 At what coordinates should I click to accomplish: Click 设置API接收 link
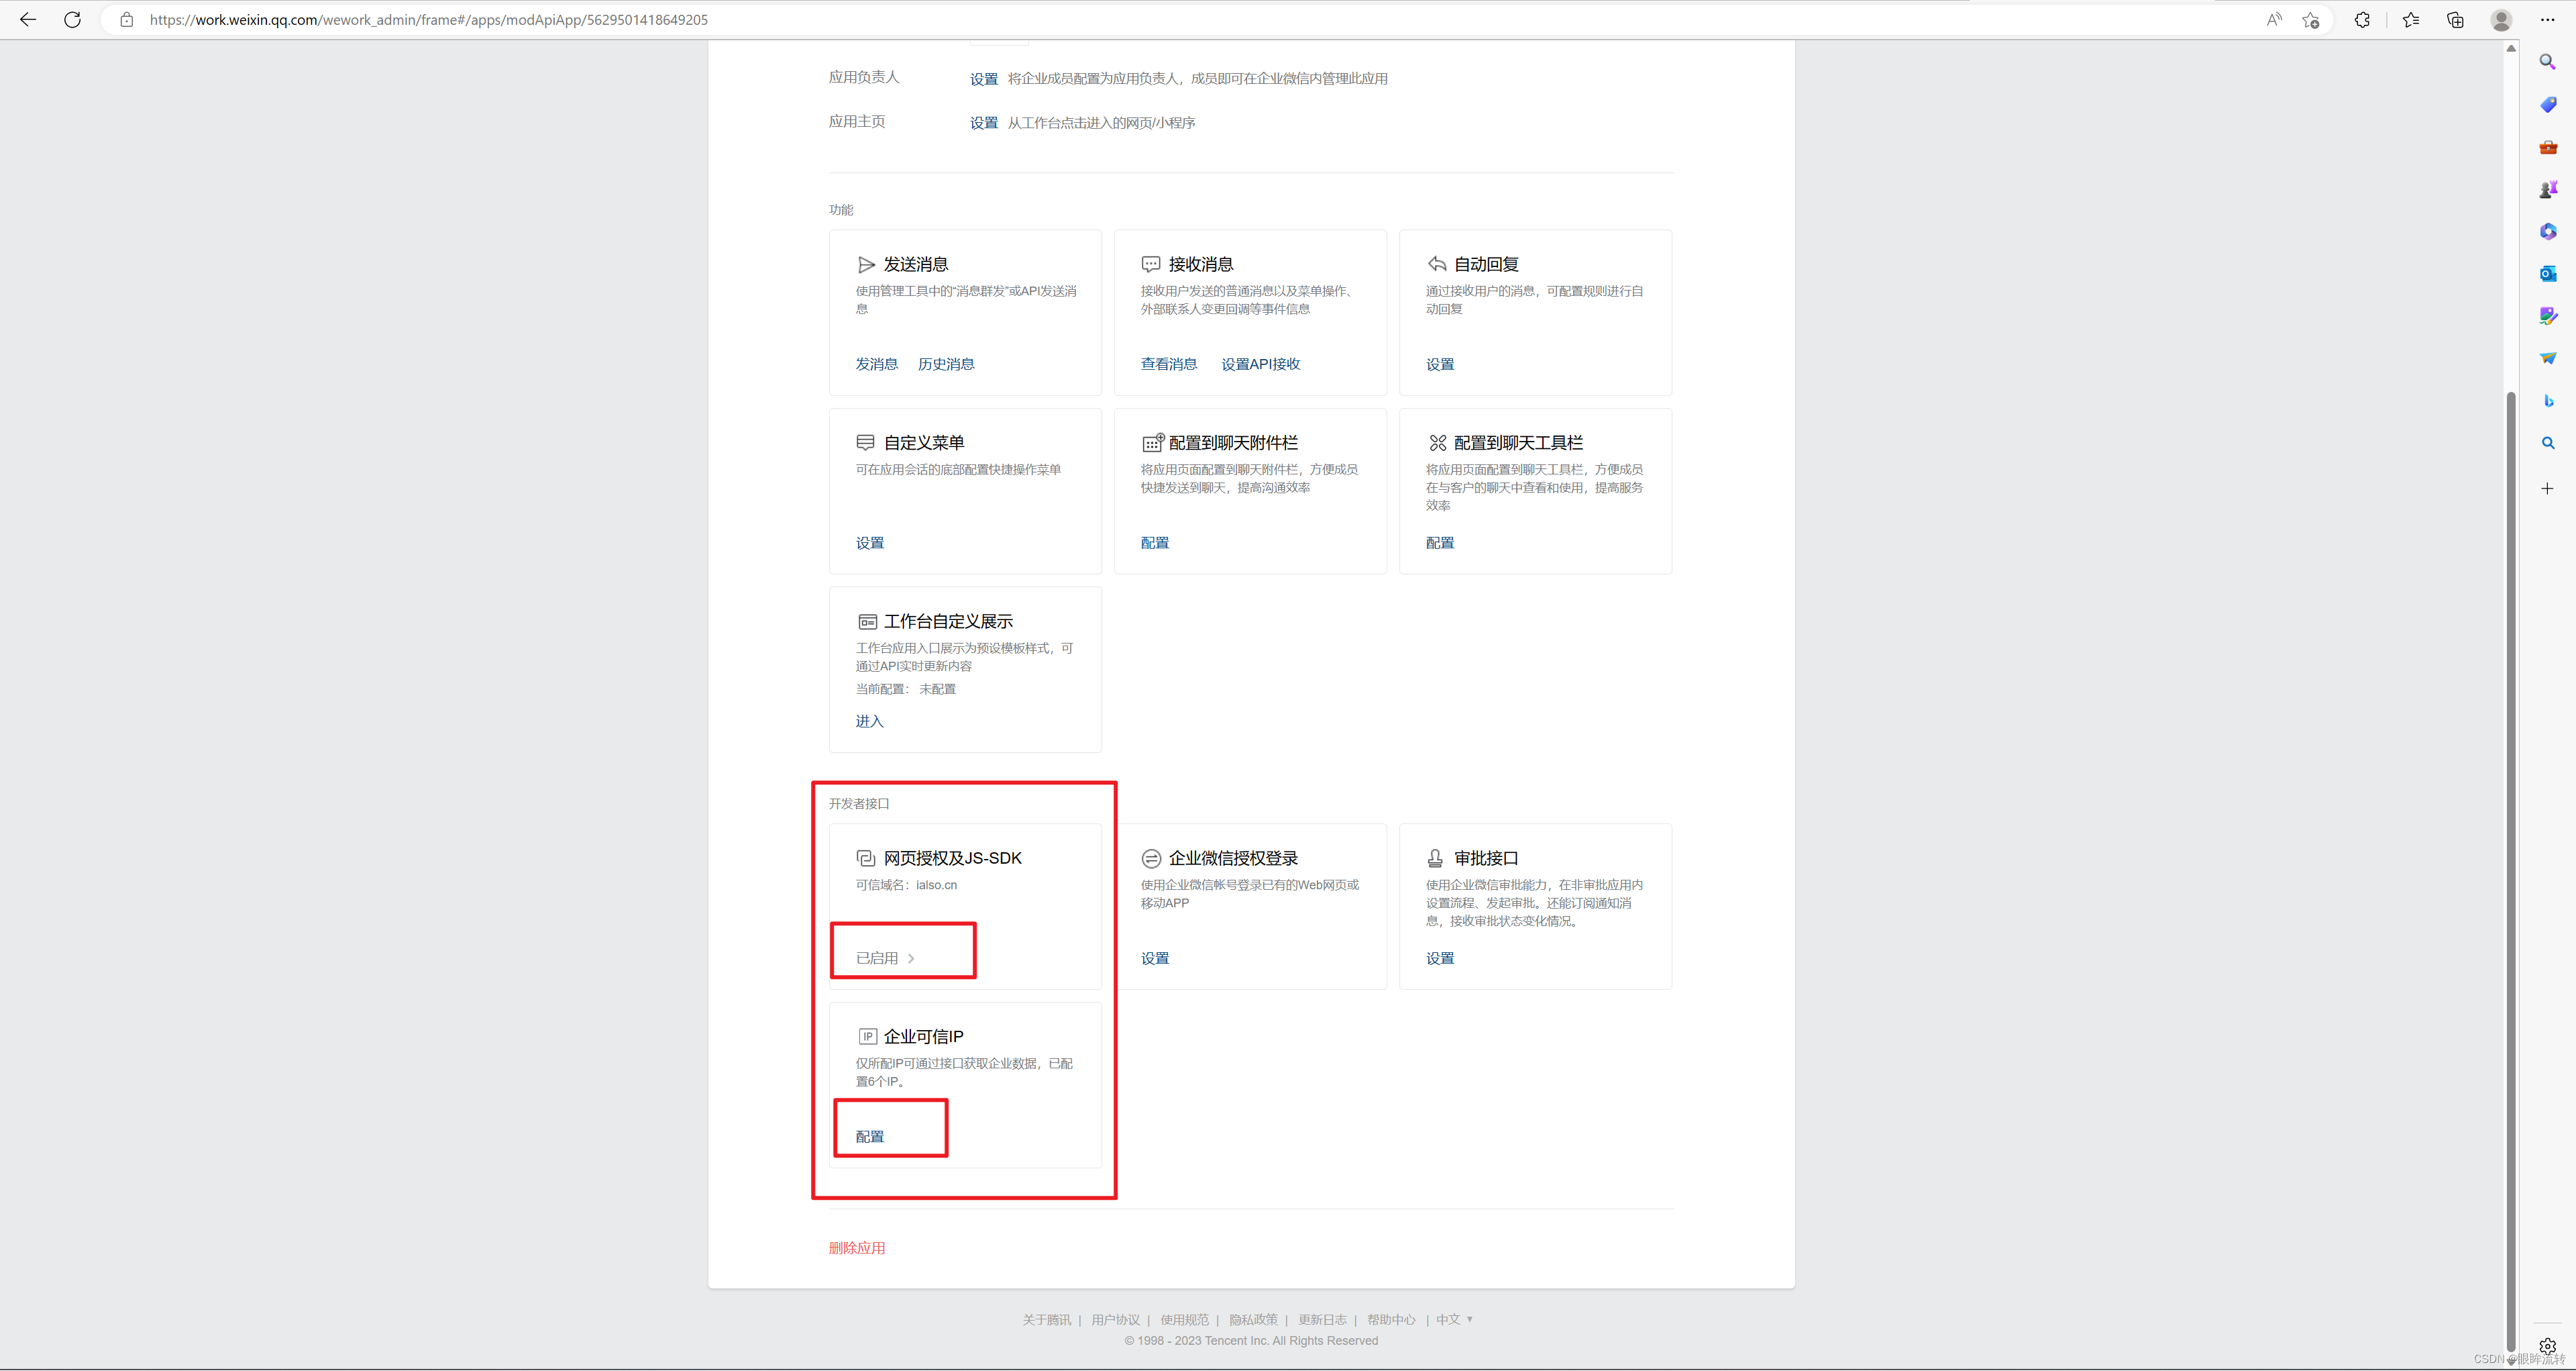click(1261, 364)
